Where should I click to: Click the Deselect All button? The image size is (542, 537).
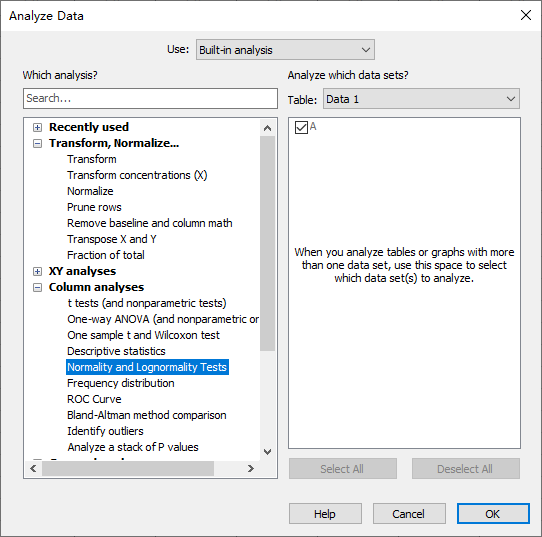[465, 469]
